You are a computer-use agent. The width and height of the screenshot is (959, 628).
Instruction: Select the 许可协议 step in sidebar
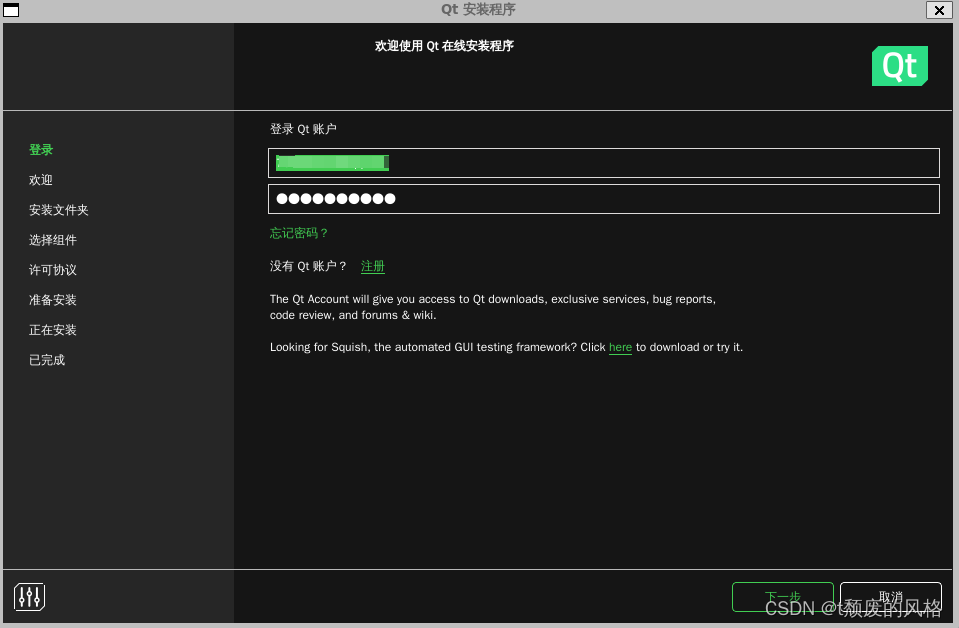pos(53,270)
